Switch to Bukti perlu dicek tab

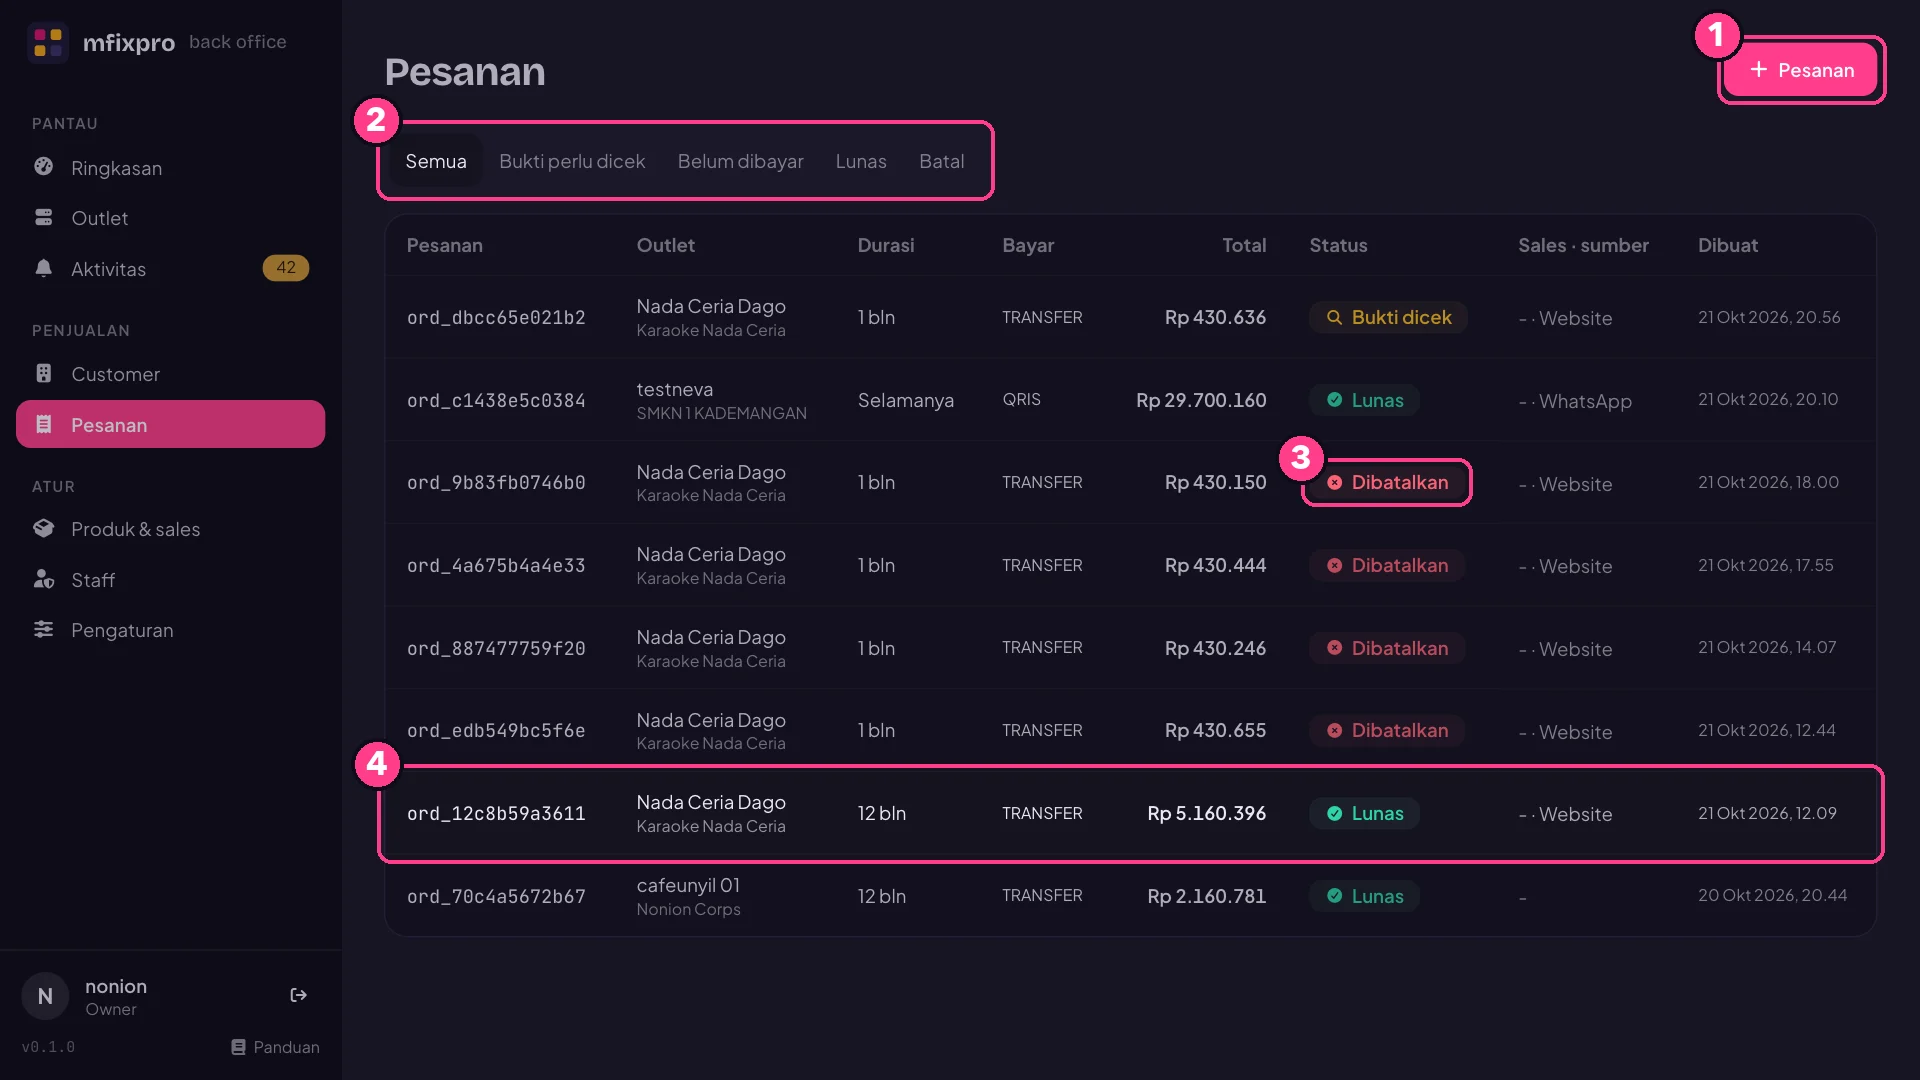coord(572,161)
